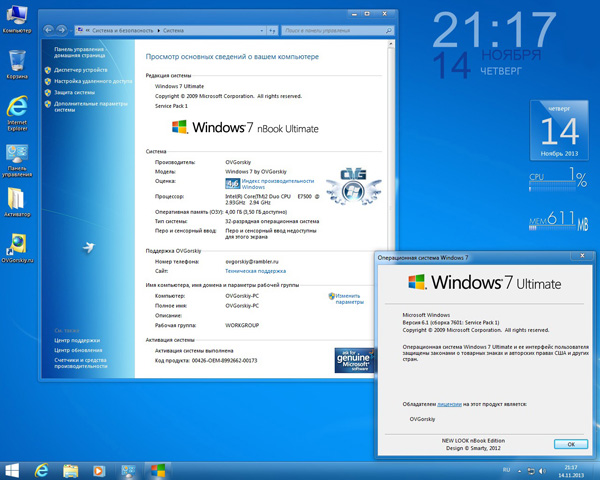
Task: Click the OVG winged logo
Action: [x=353, y=186]
